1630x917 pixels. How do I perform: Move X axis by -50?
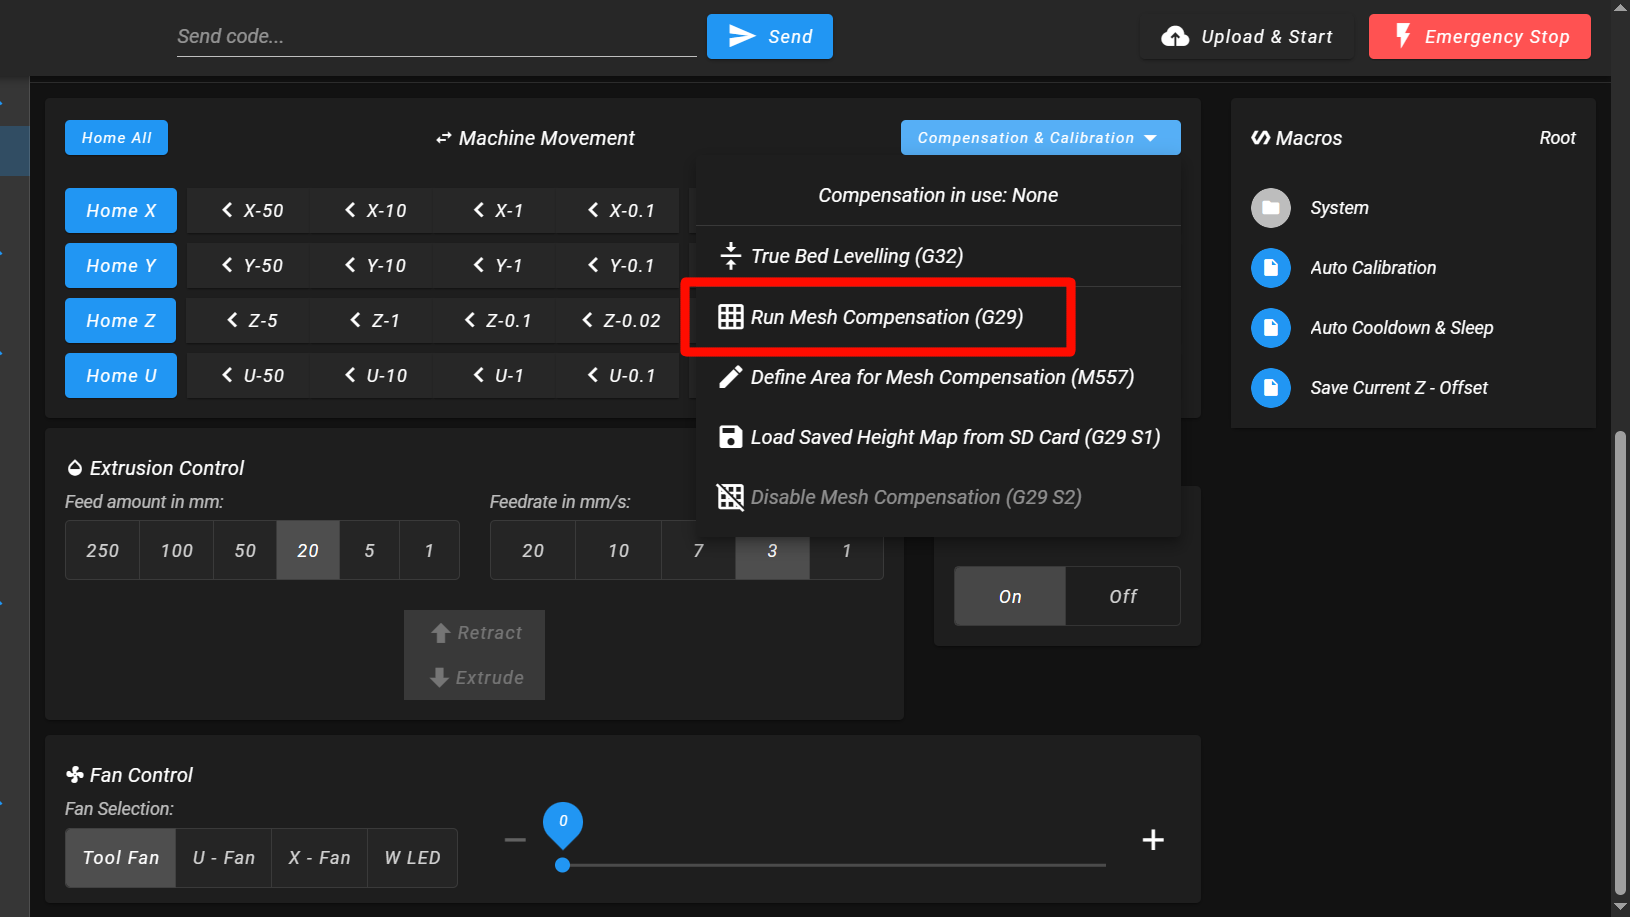point(252,211)
